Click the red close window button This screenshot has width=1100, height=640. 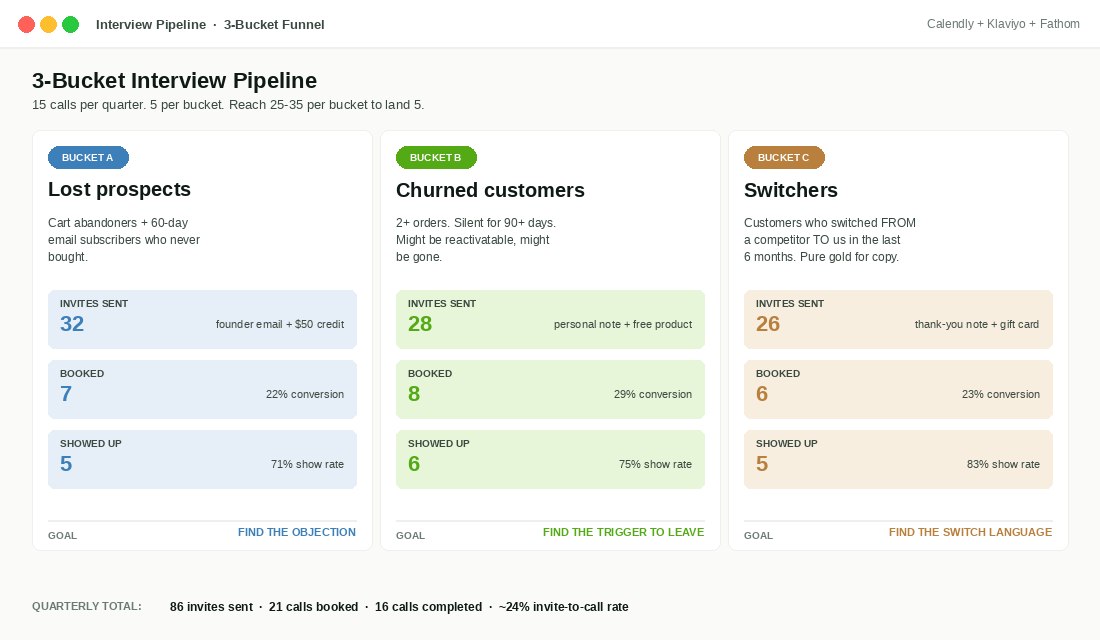click(27, 25)
